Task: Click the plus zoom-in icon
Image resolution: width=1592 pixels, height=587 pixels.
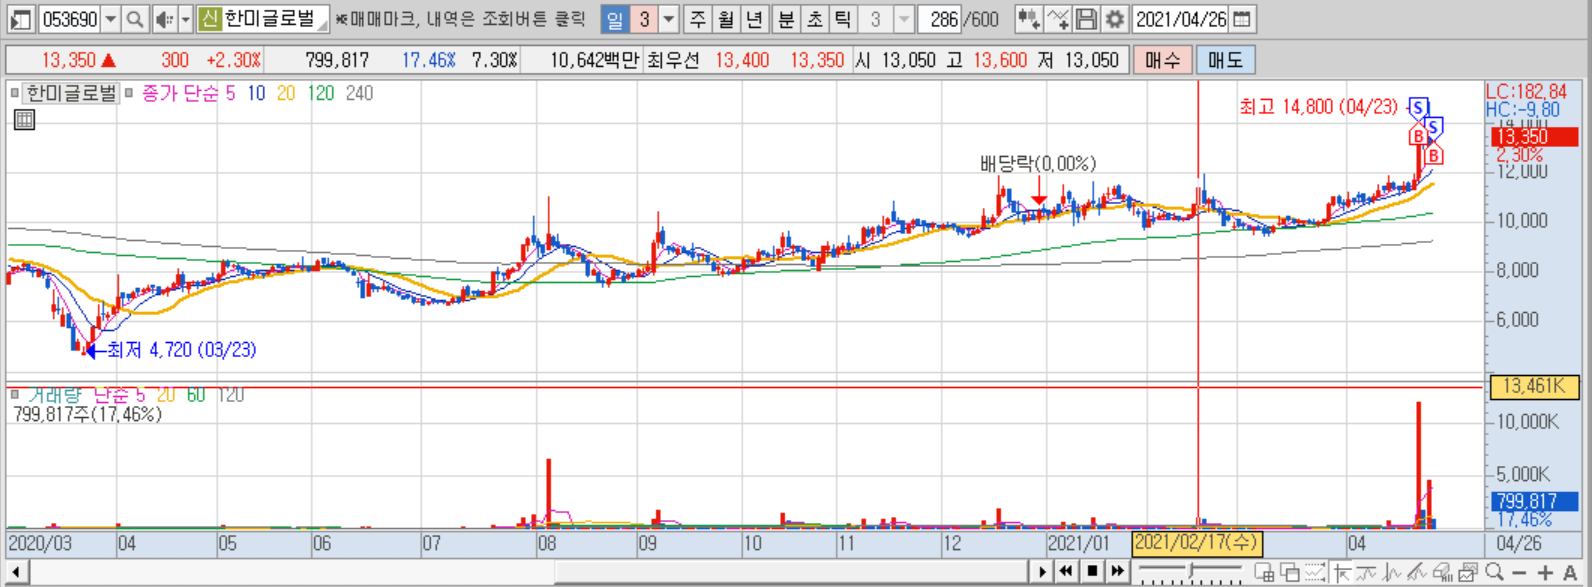Action: (1545, 573)
